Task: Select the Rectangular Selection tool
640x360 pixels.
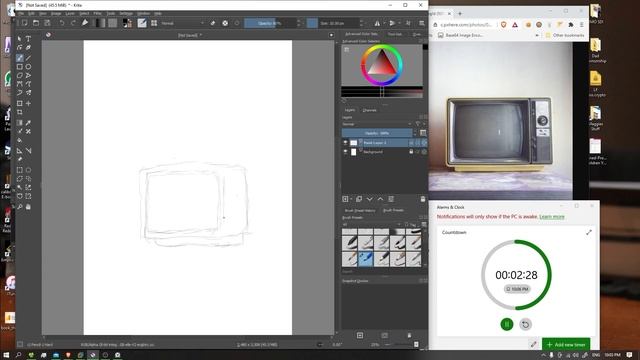Action: pyautogui.click(x=19, y=170)
